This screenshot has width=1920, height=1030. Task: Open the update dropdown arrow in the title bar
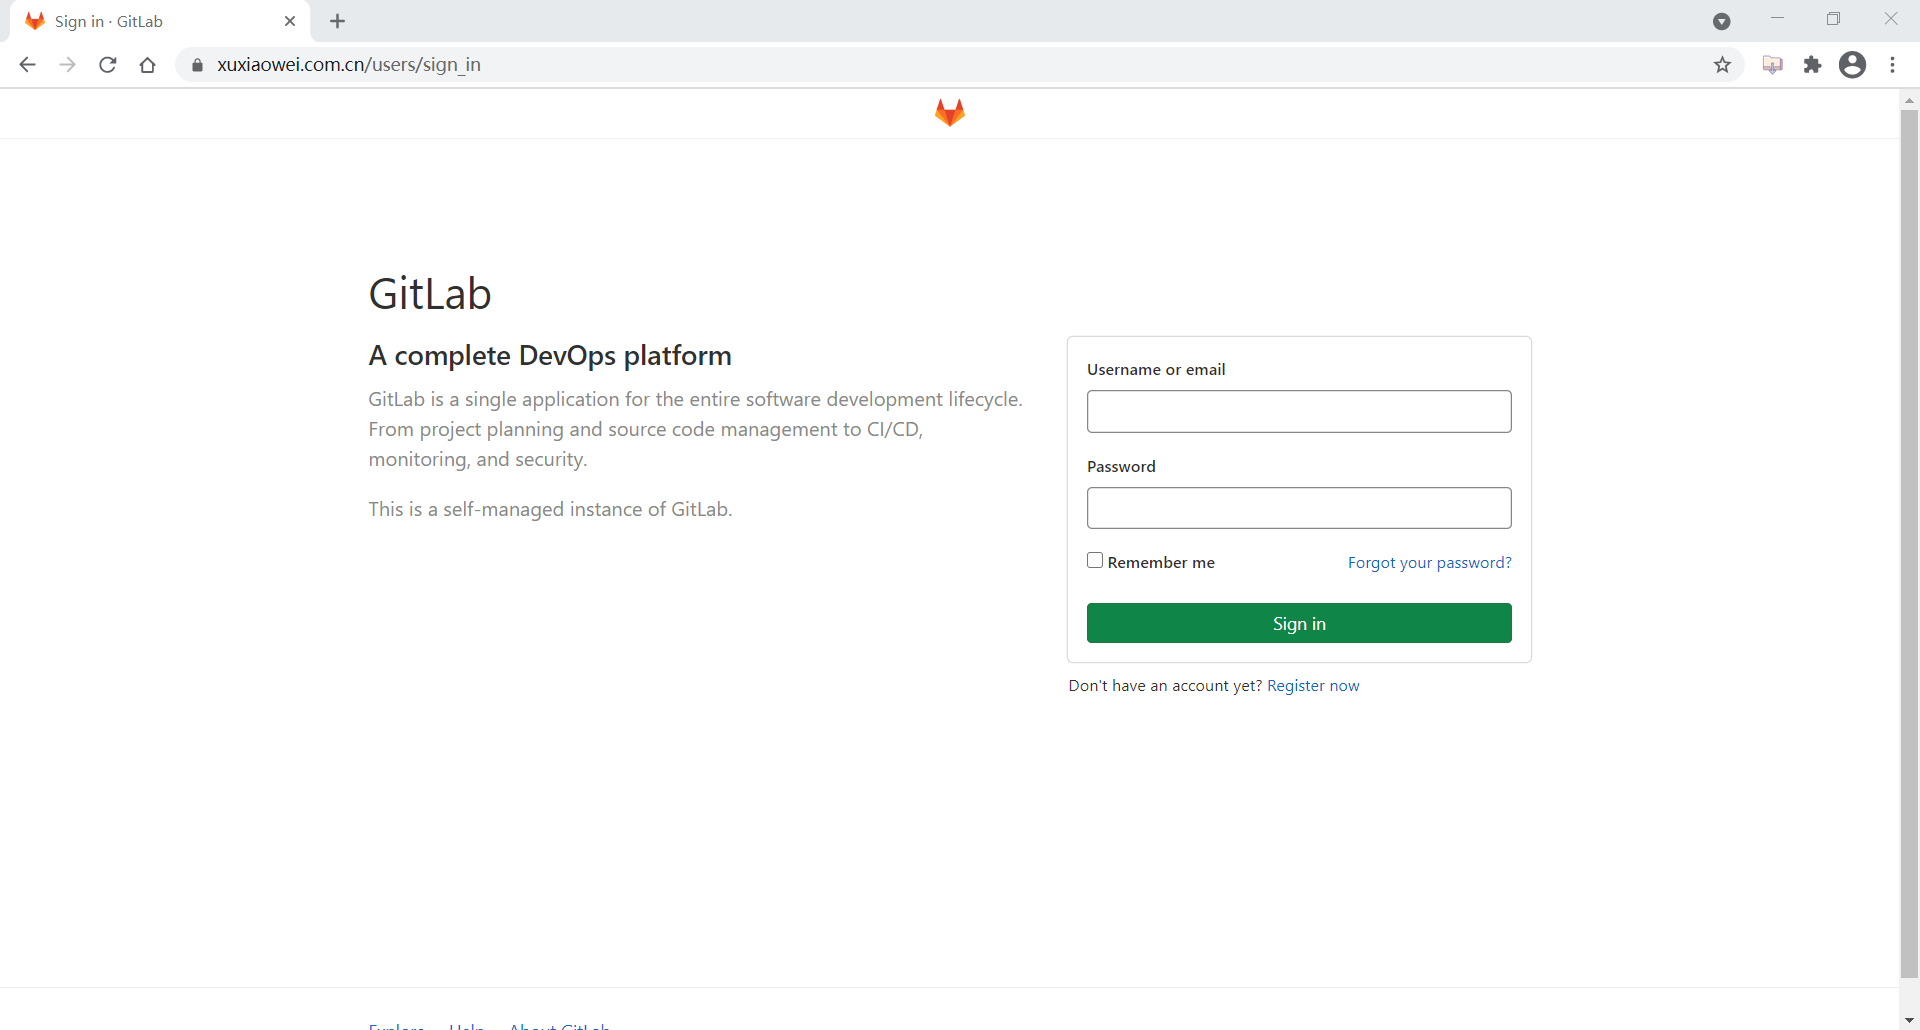(x=1721, y=21)
